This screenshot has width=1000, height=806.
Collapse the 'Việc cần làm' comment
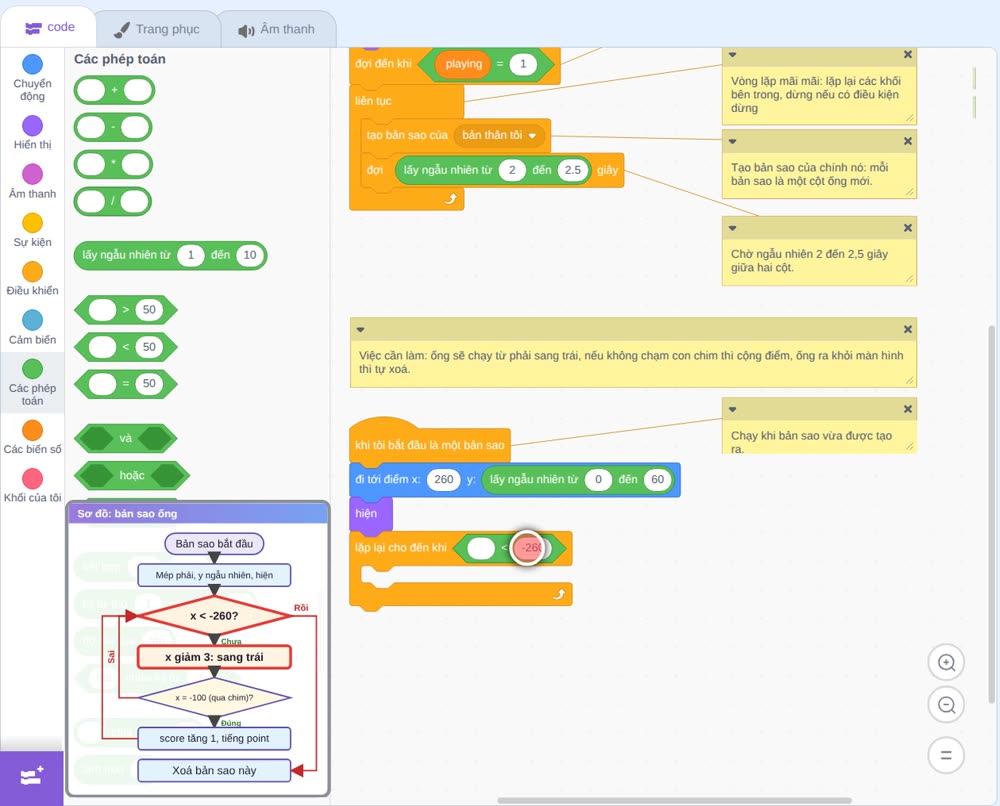(360, 330)
